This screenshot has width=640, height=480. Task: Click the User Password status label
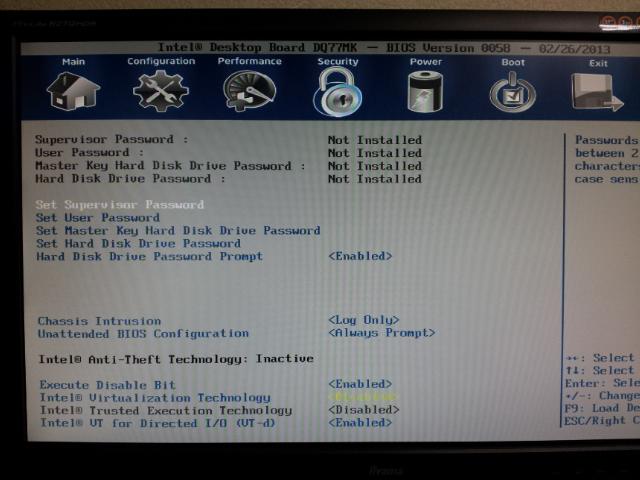[x=89, y=153]
